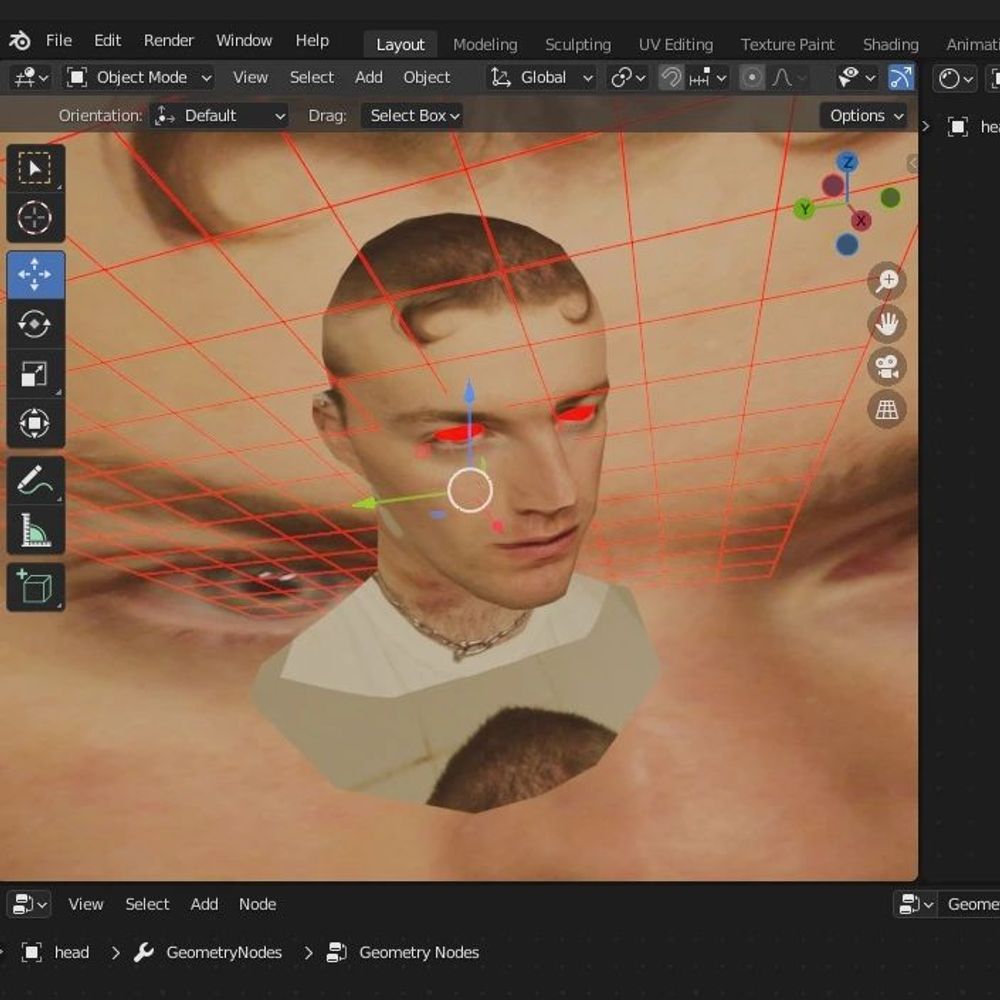Switch to the Rotate tool

tap(35, 324)
